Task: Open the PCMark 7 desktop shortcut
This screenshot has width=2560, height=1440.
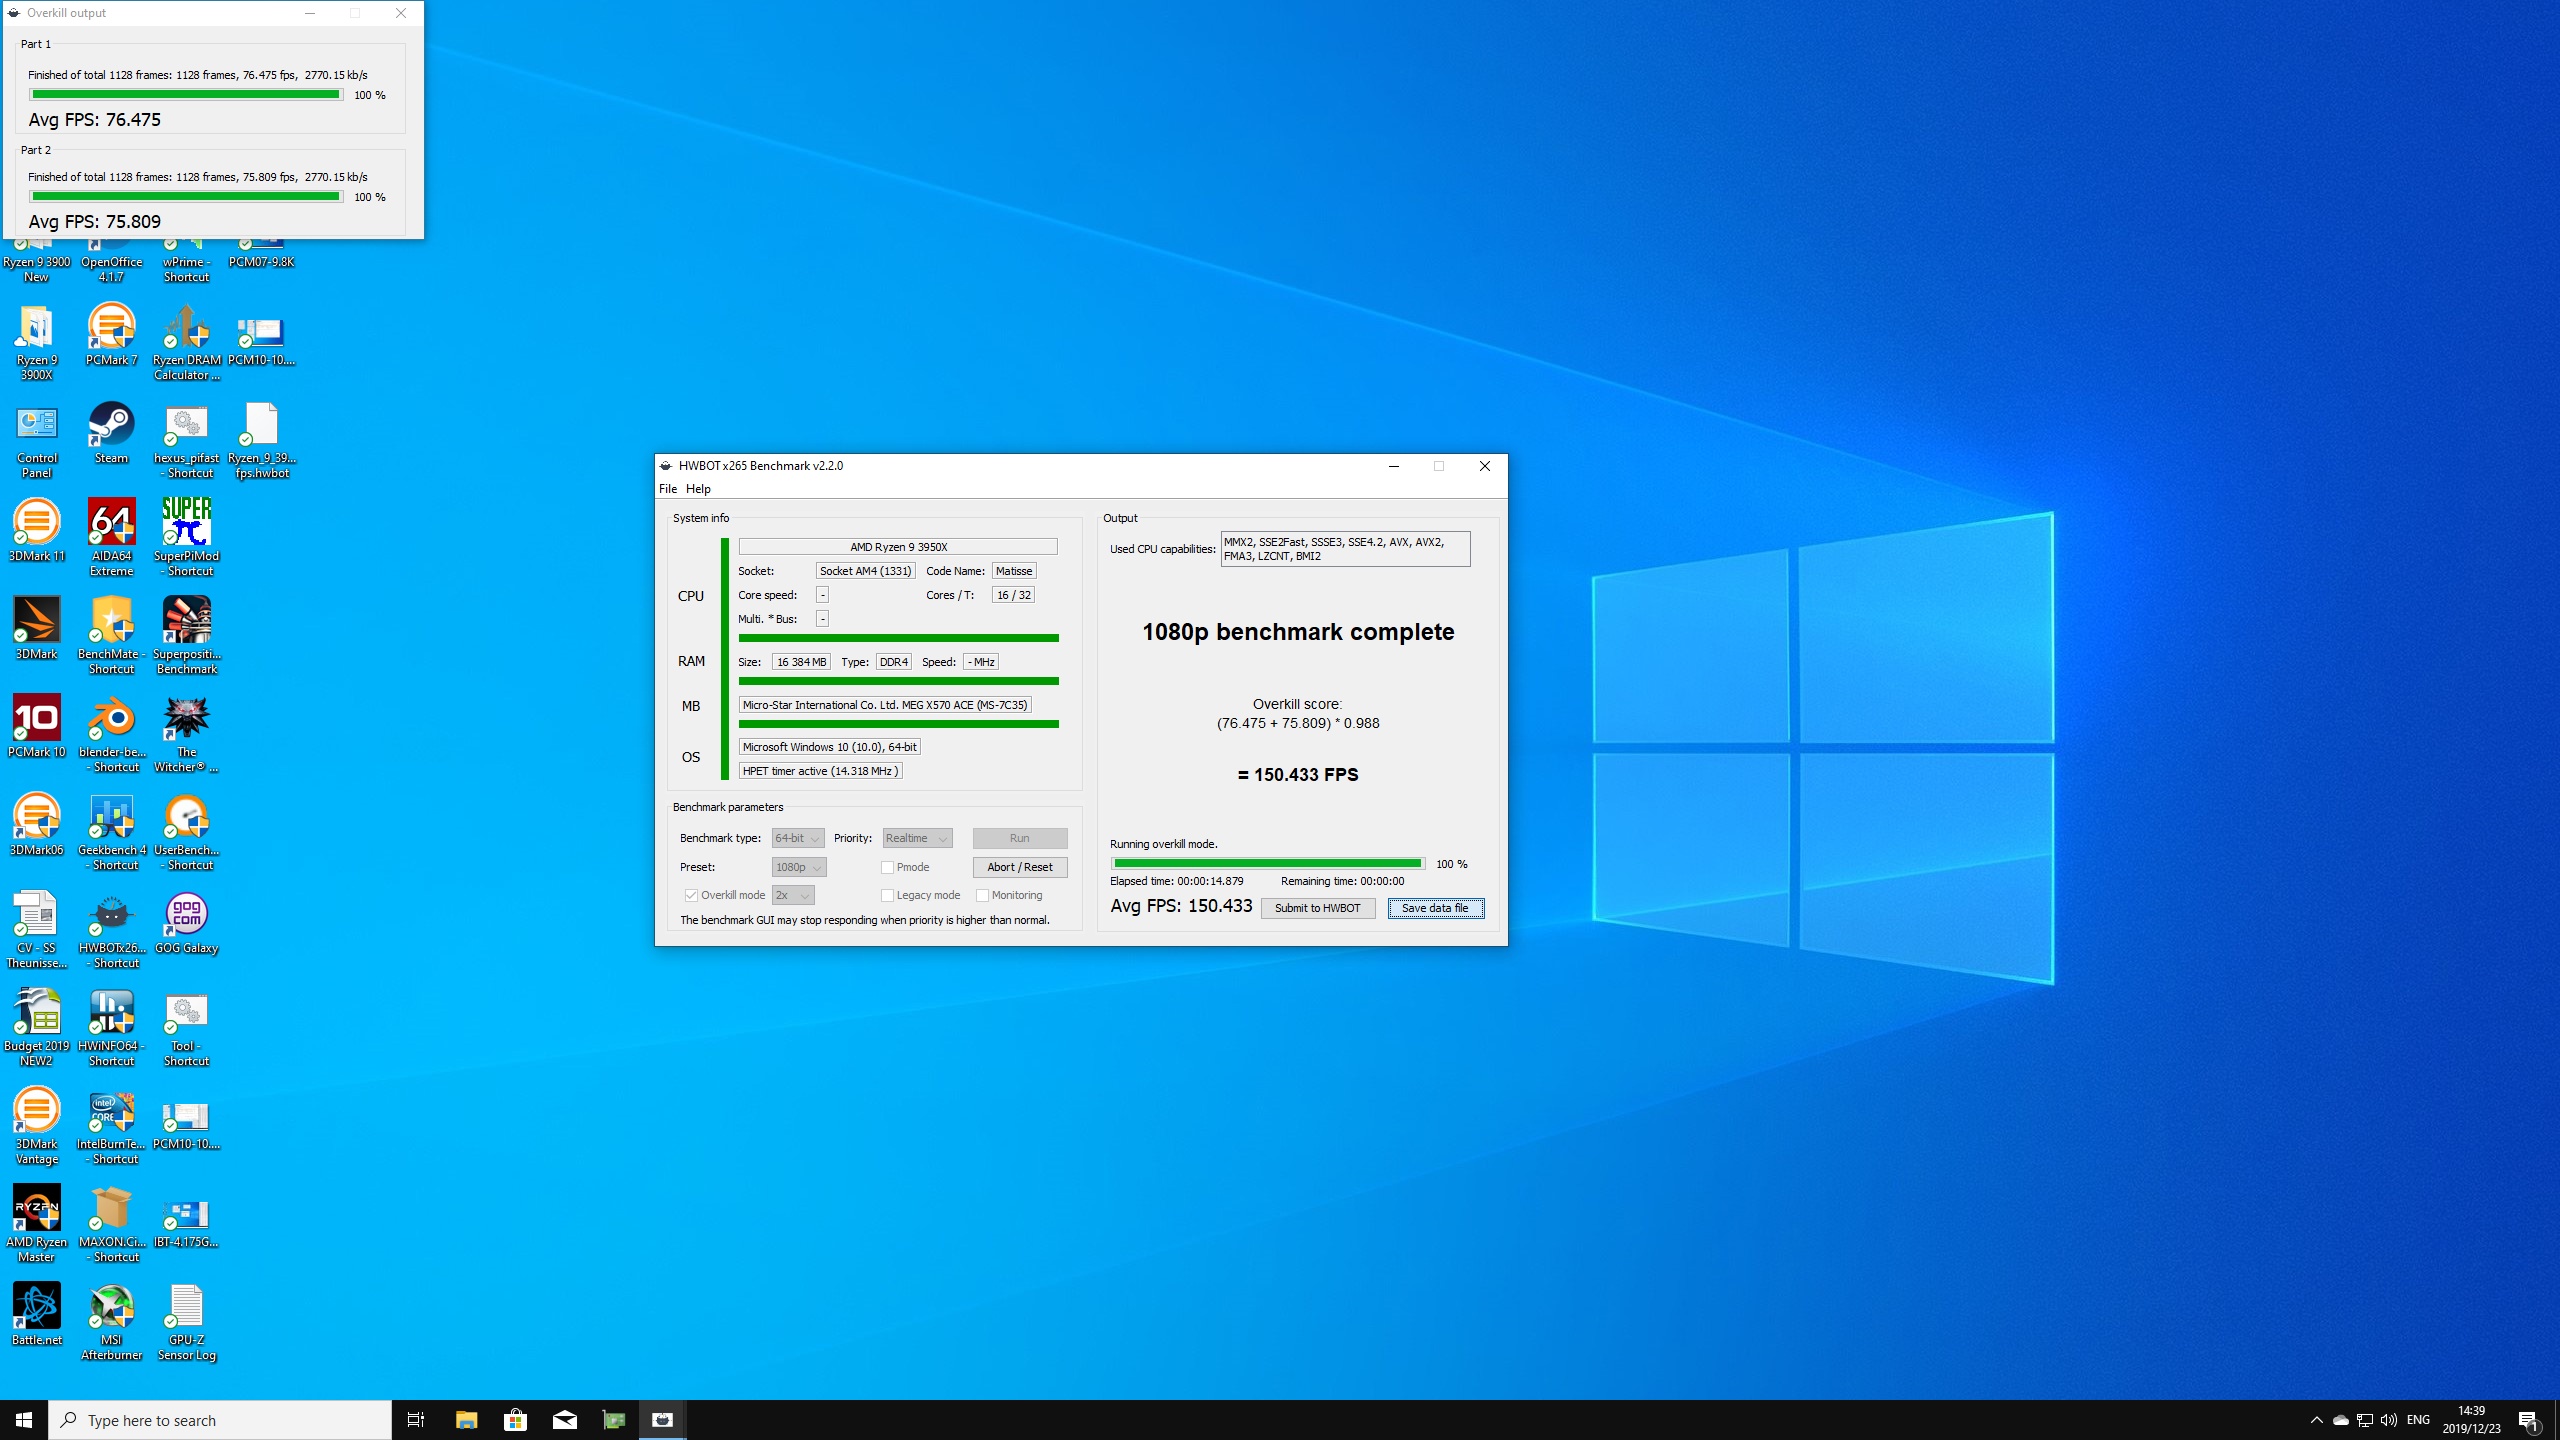Action: pos(111,336)
